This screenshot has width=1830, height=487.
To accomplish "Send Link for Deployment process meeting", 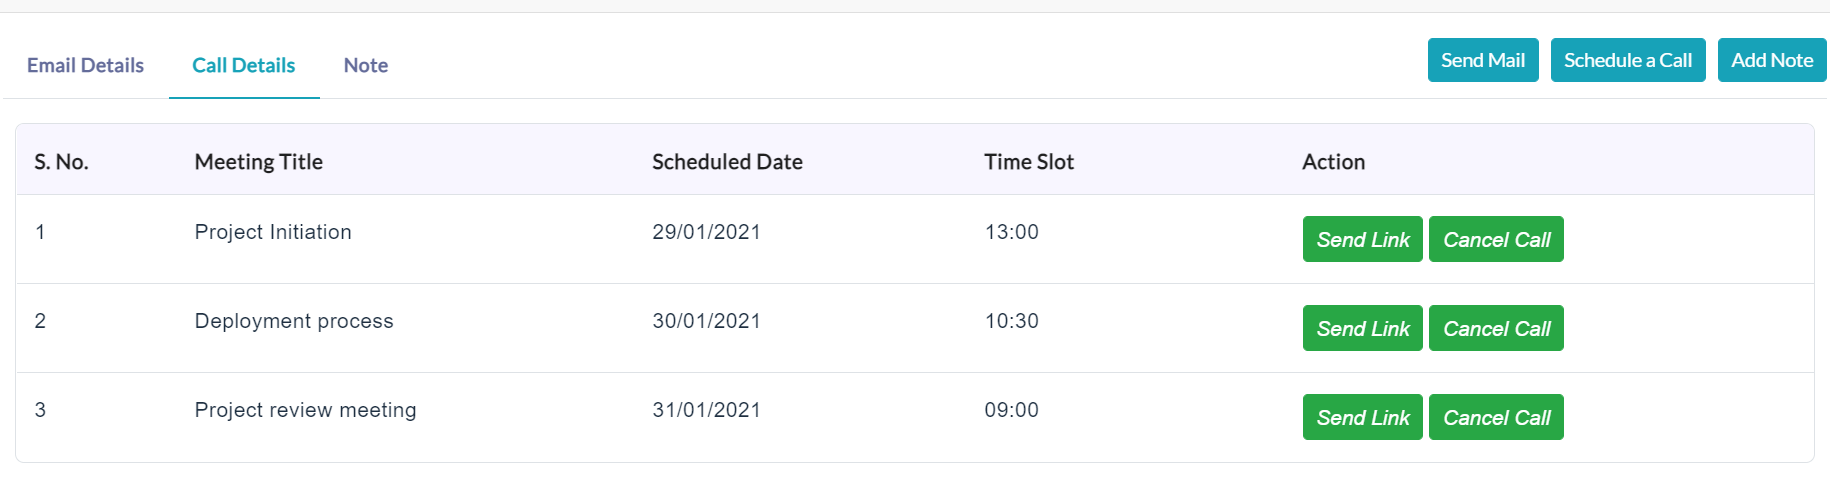I will pos(1363,328).
